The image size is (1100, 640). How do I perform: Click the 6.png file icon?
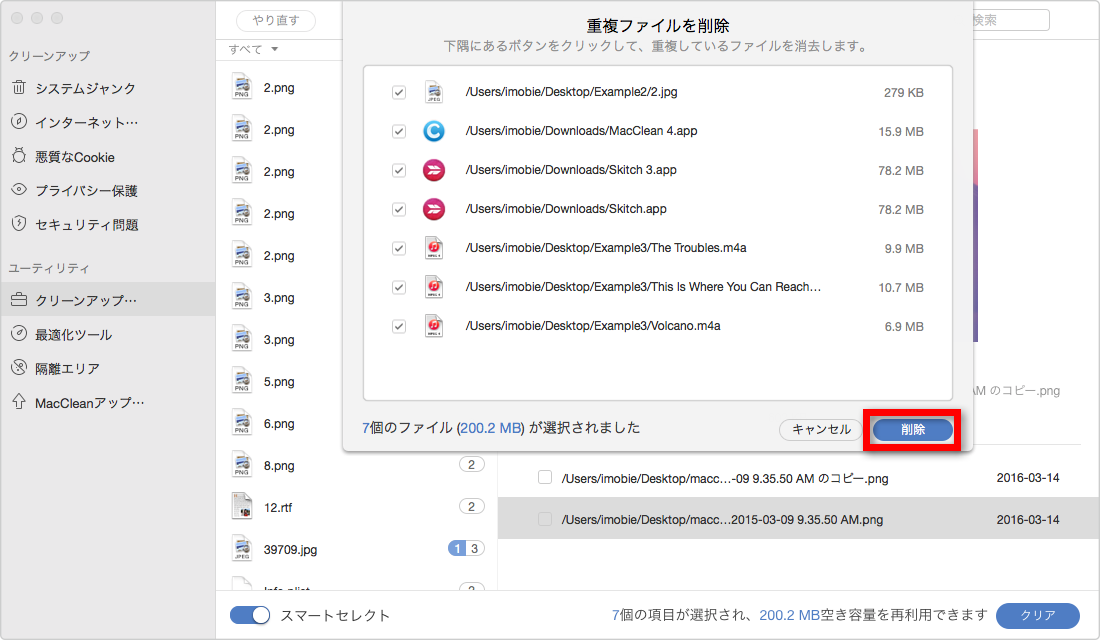(x=242, y=422)
